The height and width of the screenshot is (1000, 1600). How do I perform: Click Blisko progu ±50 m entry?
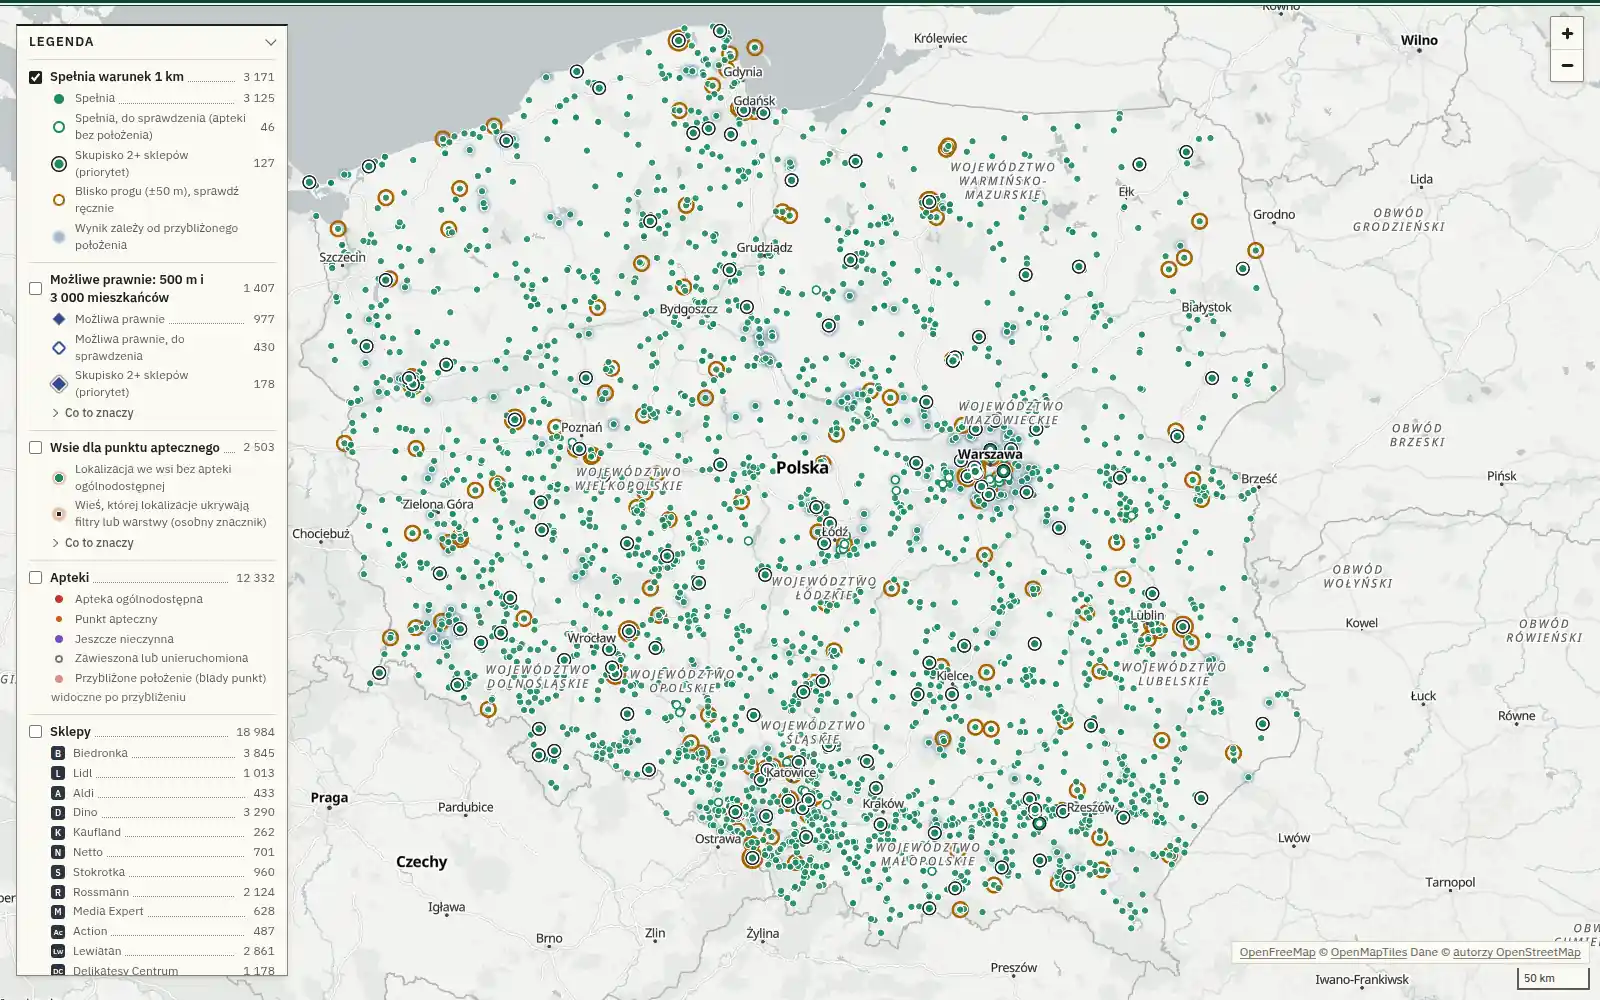click(x=162, y=199)
